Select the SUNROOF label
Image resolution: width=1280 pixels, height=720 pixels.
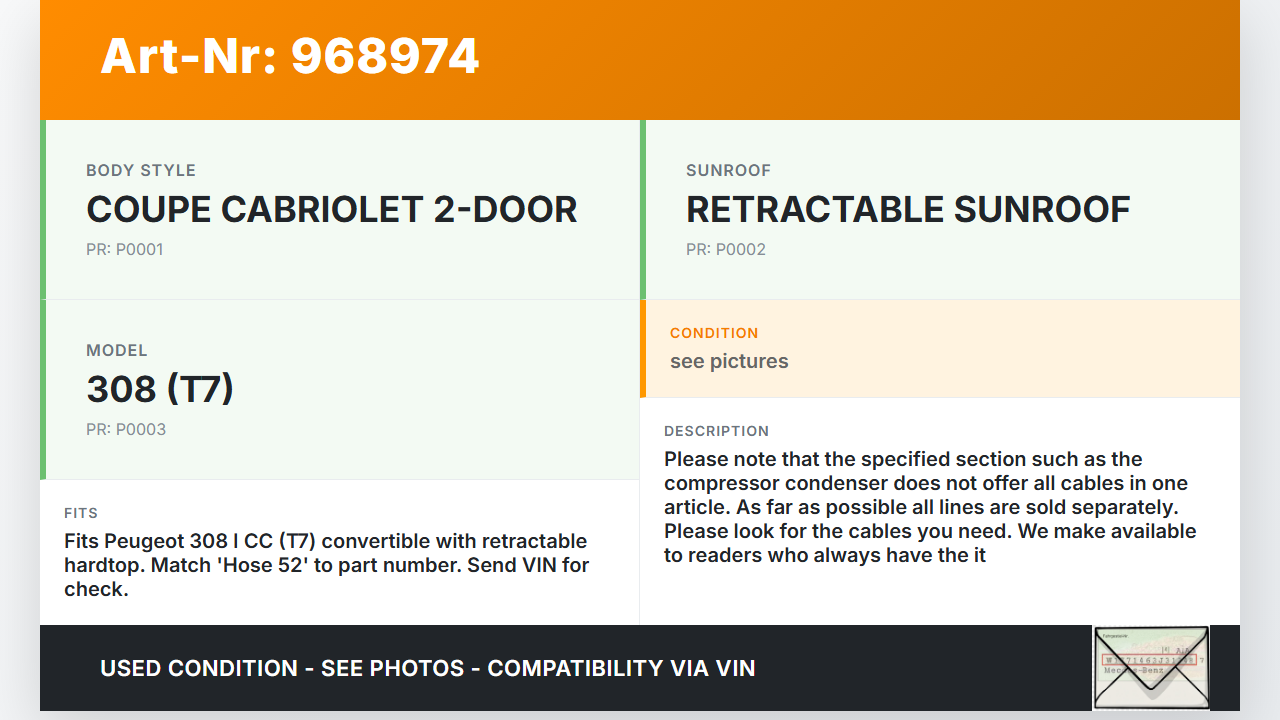pos(728,170)
